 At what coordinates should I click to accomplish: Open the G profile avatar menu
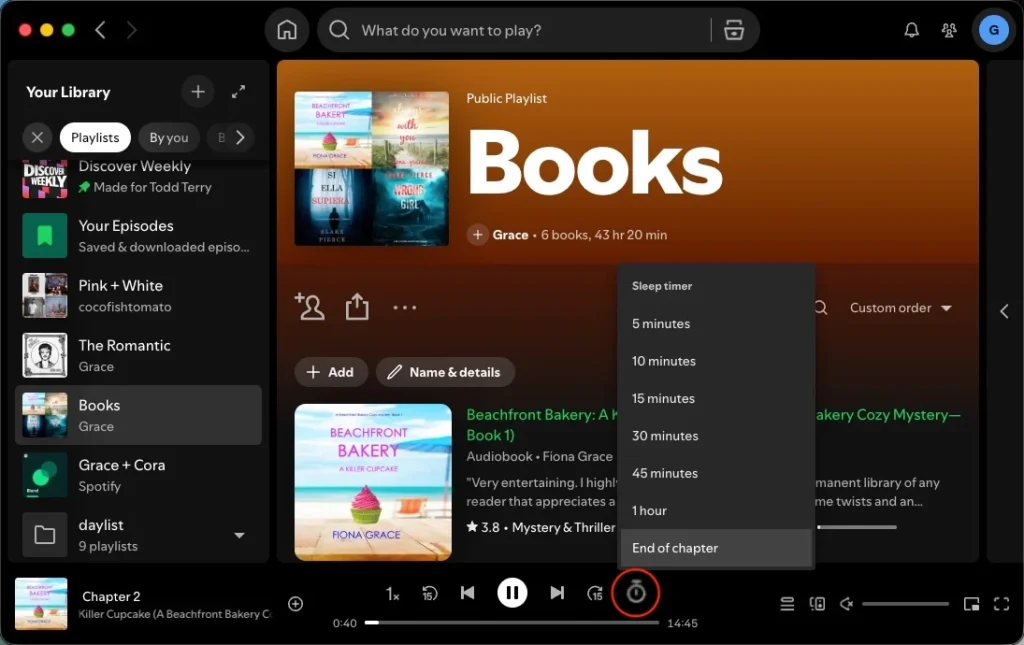[993, 30]
